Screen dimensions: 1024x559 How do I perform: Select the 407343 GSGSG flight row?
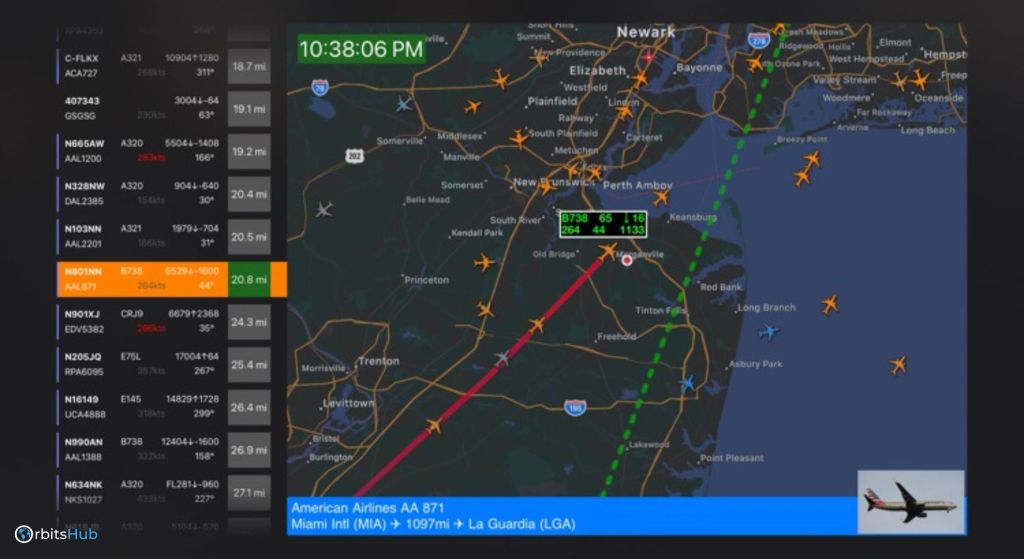click(164, 108)
